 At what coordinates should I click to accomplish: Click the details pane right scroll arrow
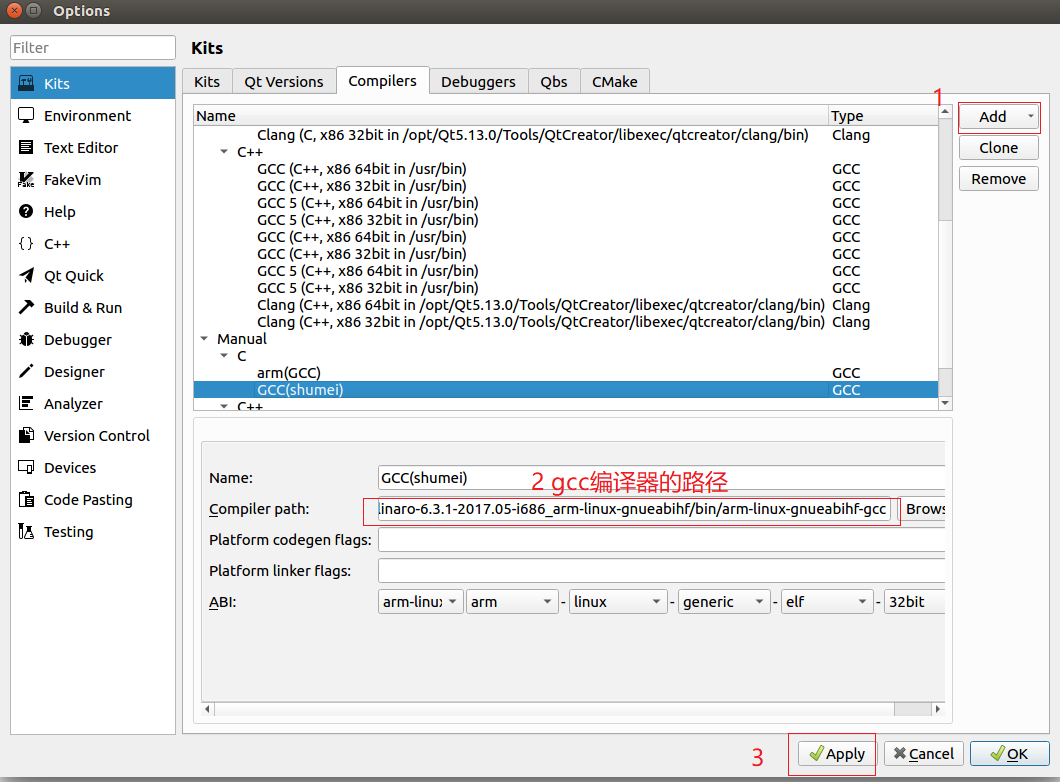pyautogui.click(x=938, y=709)
